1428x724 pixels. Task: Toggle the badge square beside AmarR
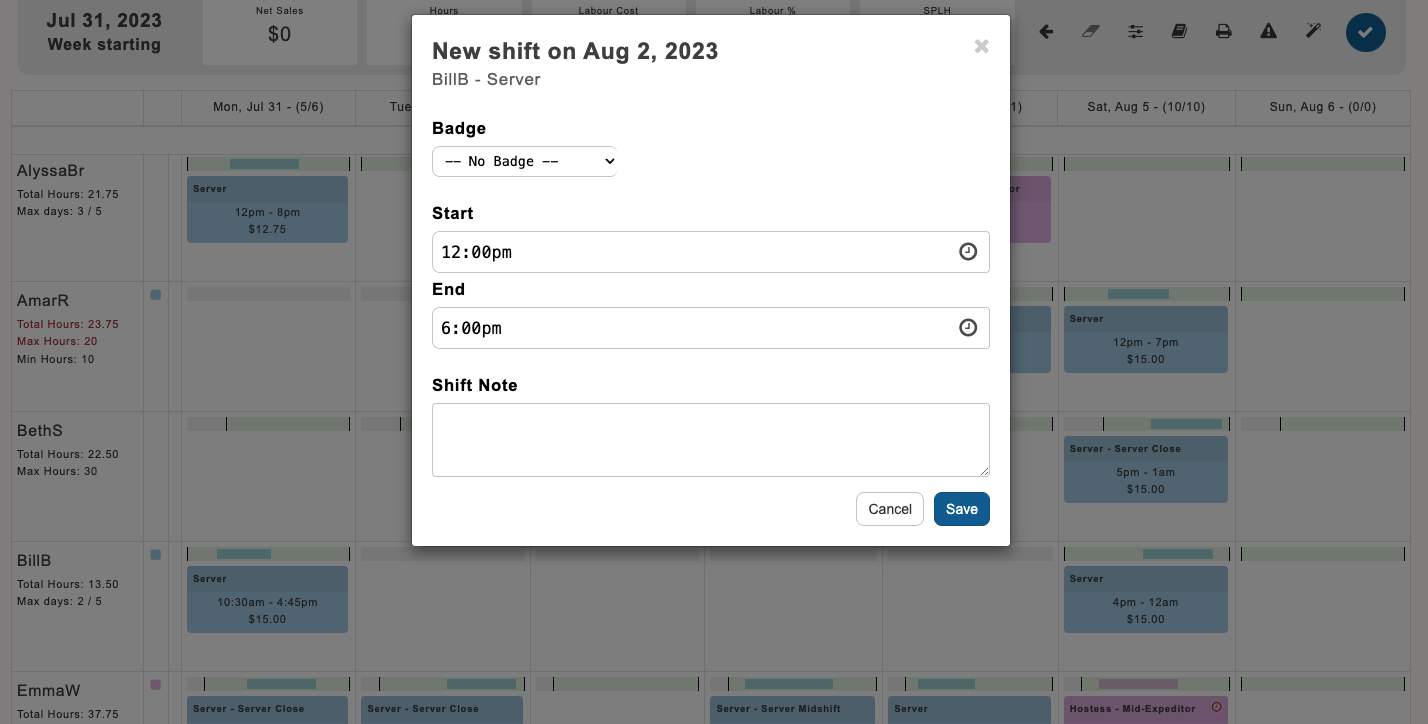click(x=156, y=294)
